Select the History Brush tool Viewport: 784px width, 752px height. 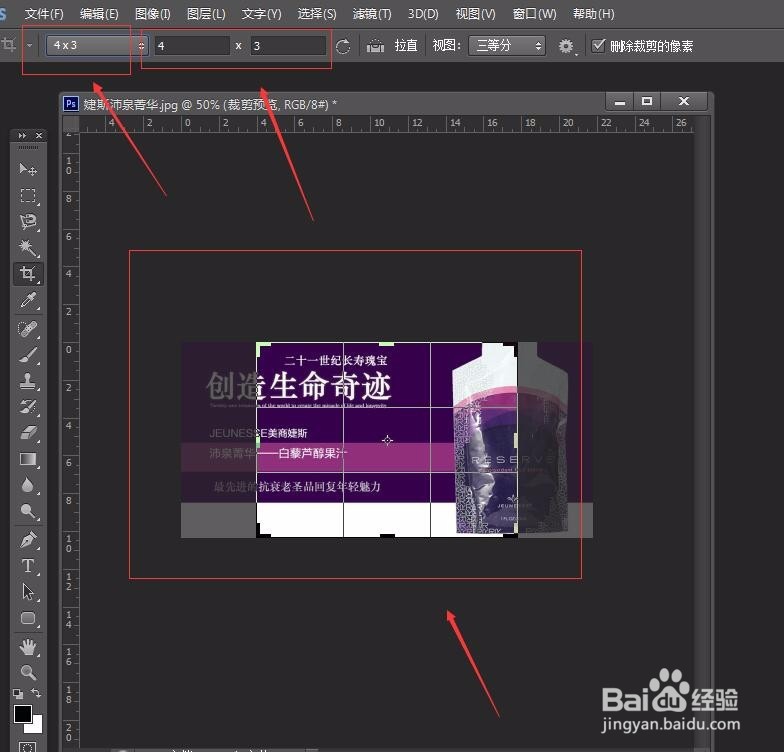tap(28, 407)
